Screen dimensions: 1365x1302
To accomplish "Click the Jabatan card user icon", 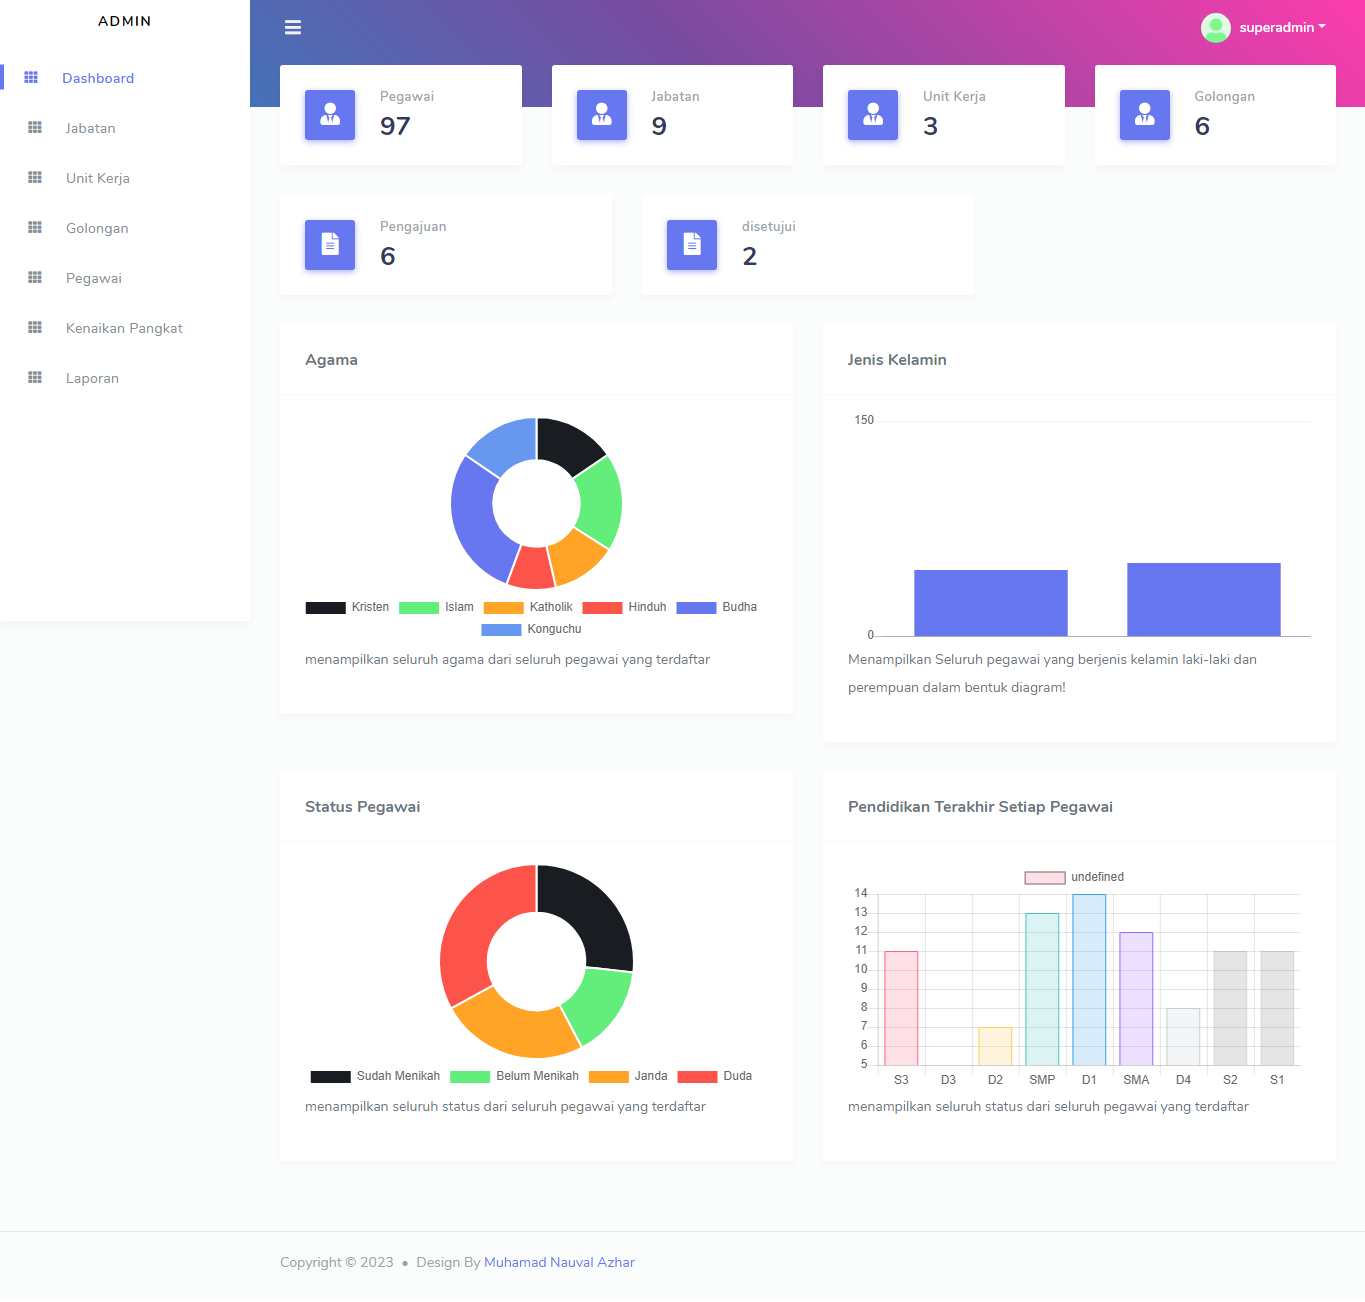I will pyautogui.click(x=602, y=115).
